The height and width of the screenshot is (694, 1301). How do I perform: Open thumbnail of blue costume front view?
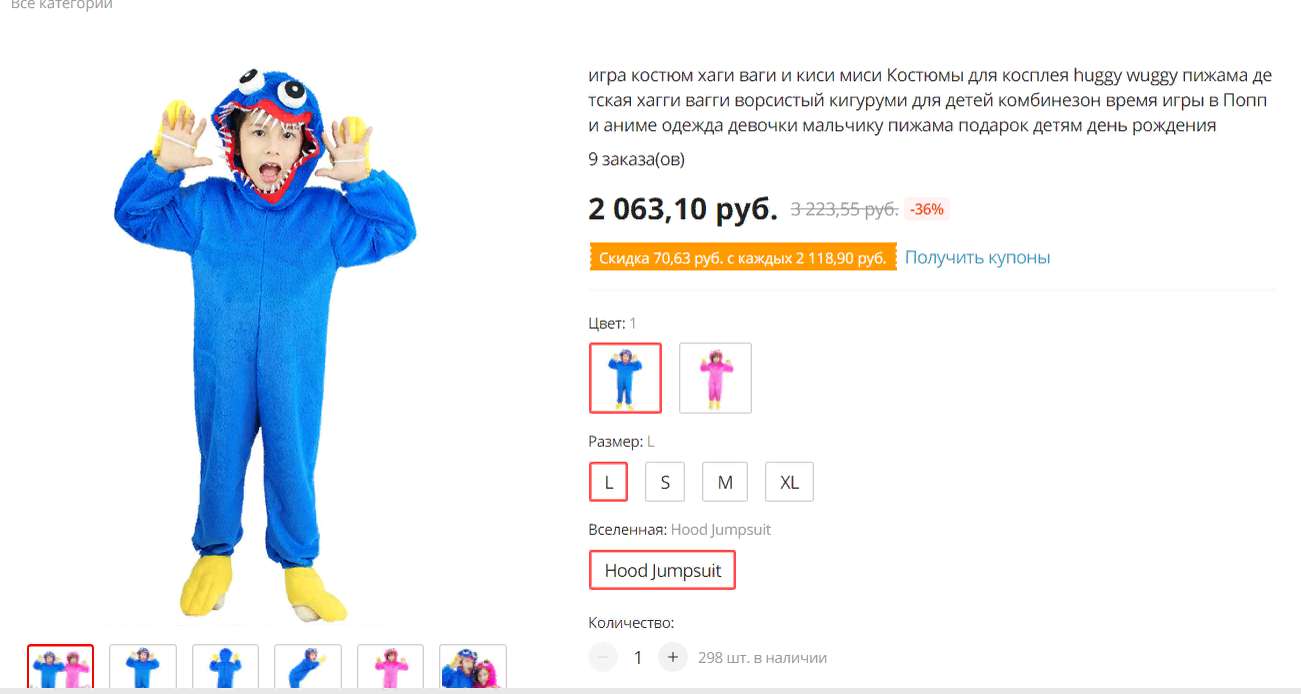(143, 667)
